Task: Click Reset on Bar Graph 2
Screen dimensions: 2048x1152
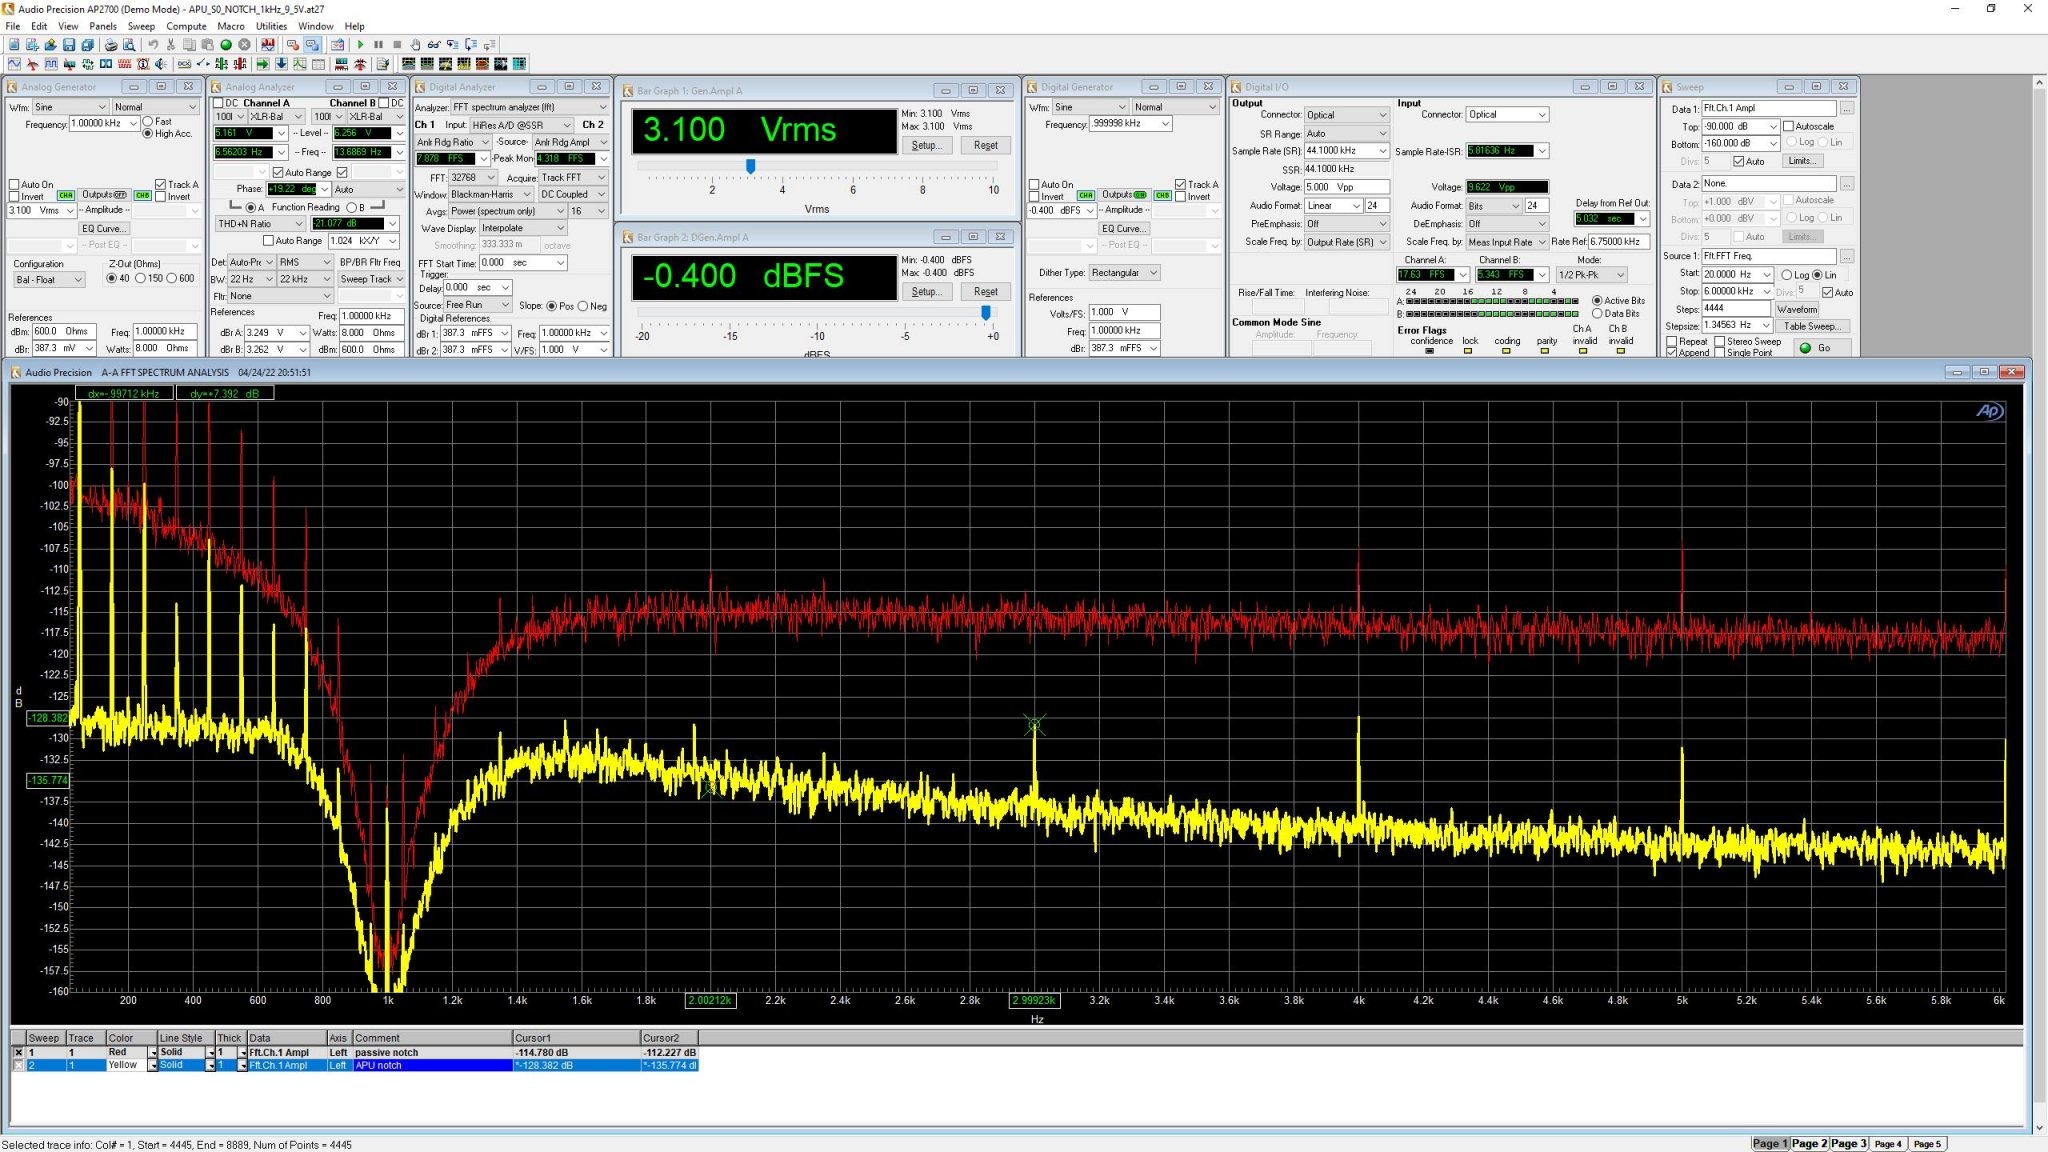Action: 985,291
